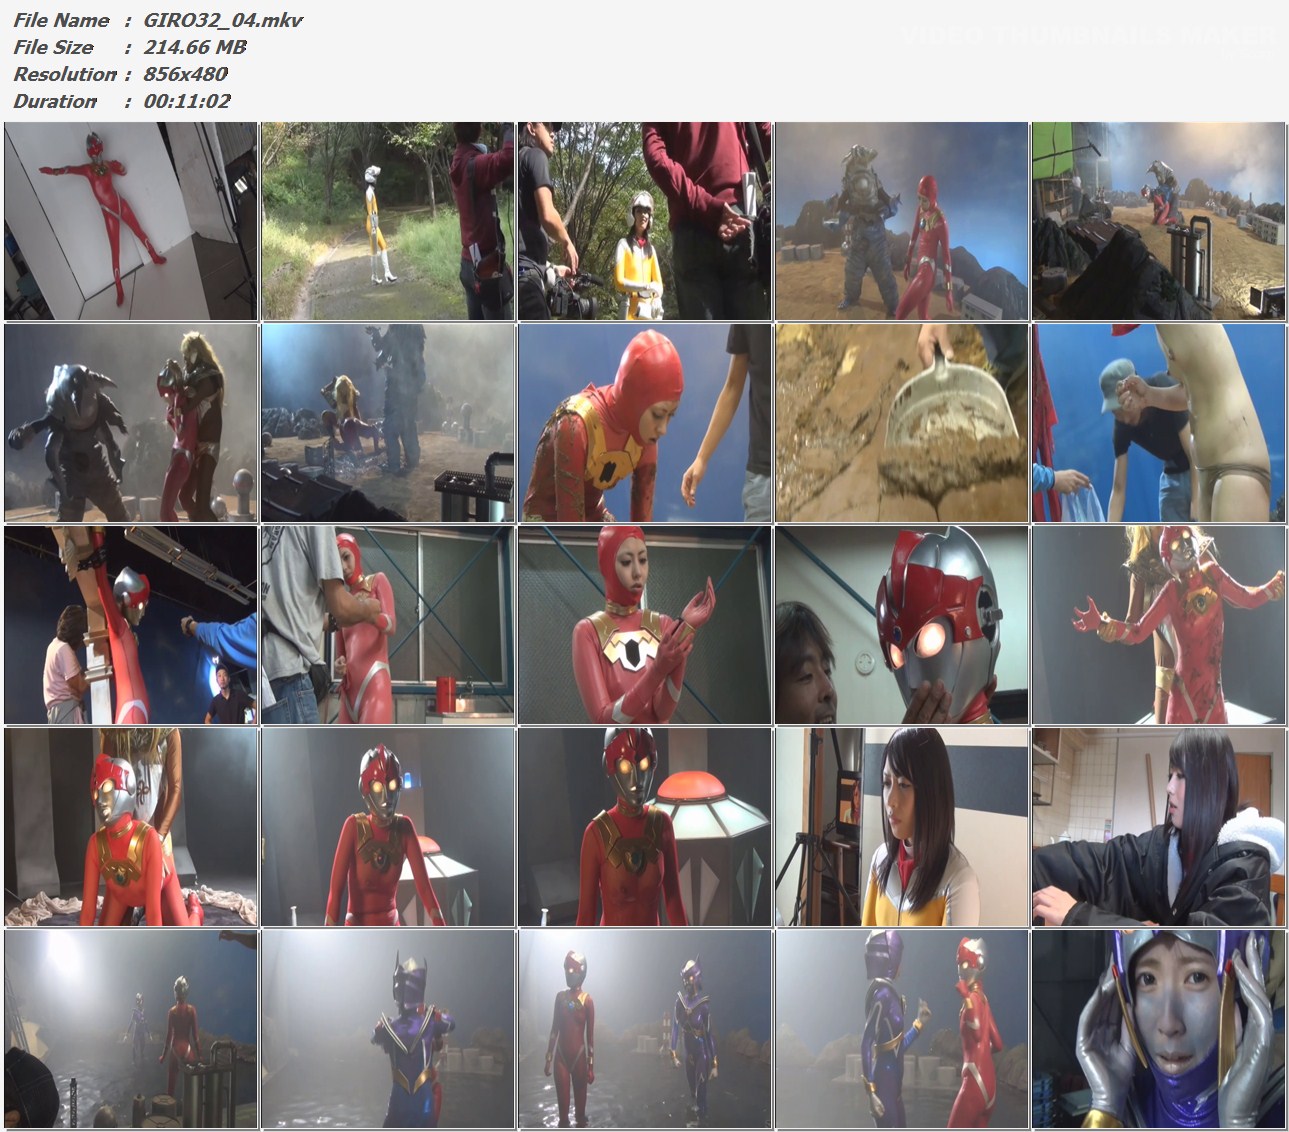Click the file name value GIRO32_04.mkv
1289x1132 pixels.
[x=223, y=20]
